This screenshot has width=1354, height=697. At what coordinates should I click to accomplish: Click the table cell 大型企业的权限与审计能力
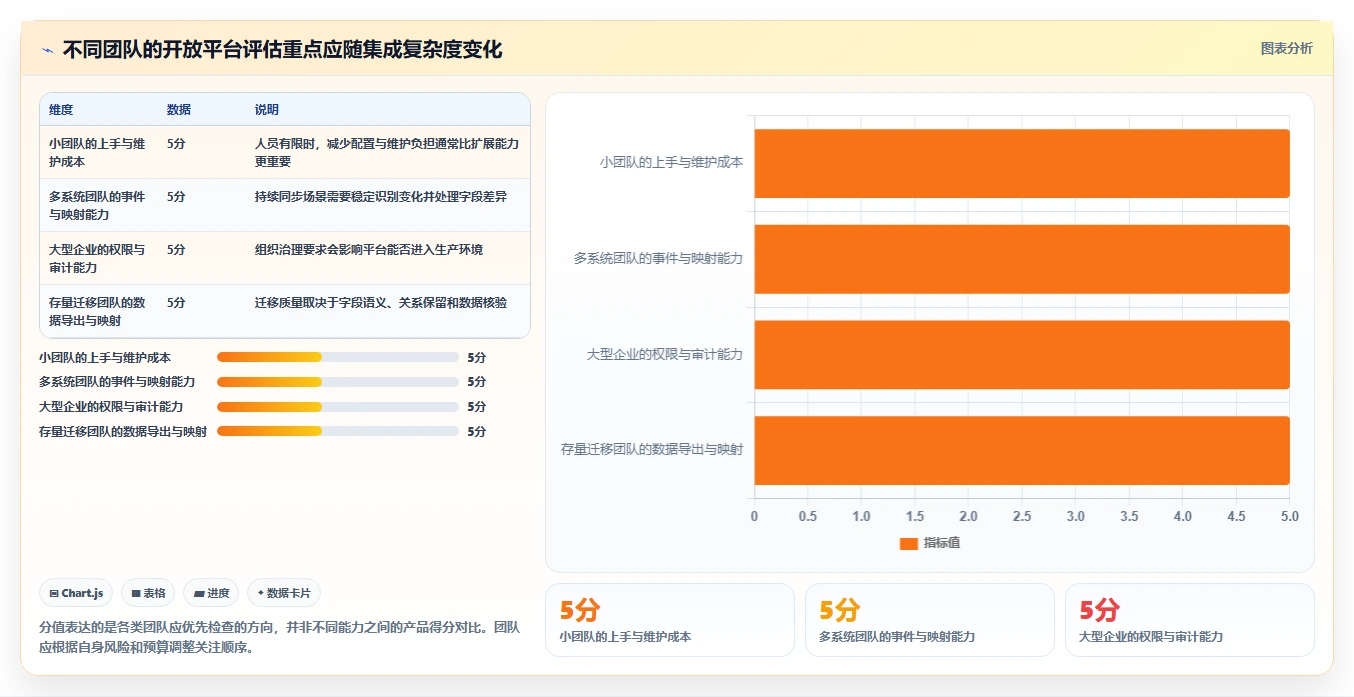pos(97,258)
